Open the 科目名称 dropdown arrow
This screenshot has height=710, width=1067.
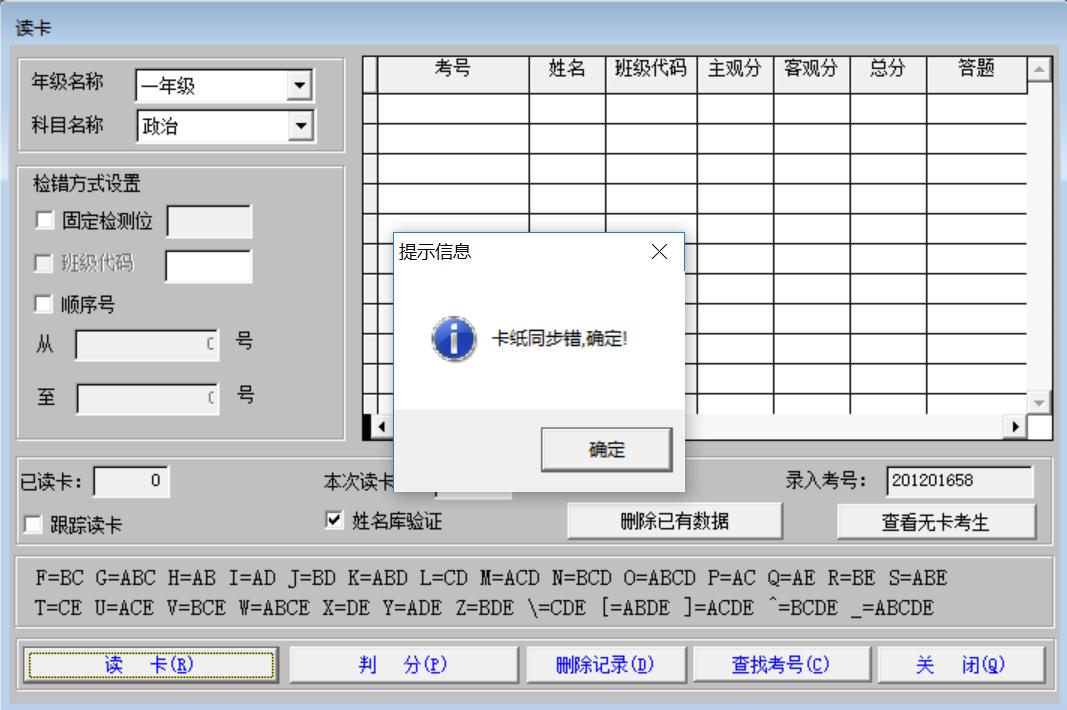[300, 126]
